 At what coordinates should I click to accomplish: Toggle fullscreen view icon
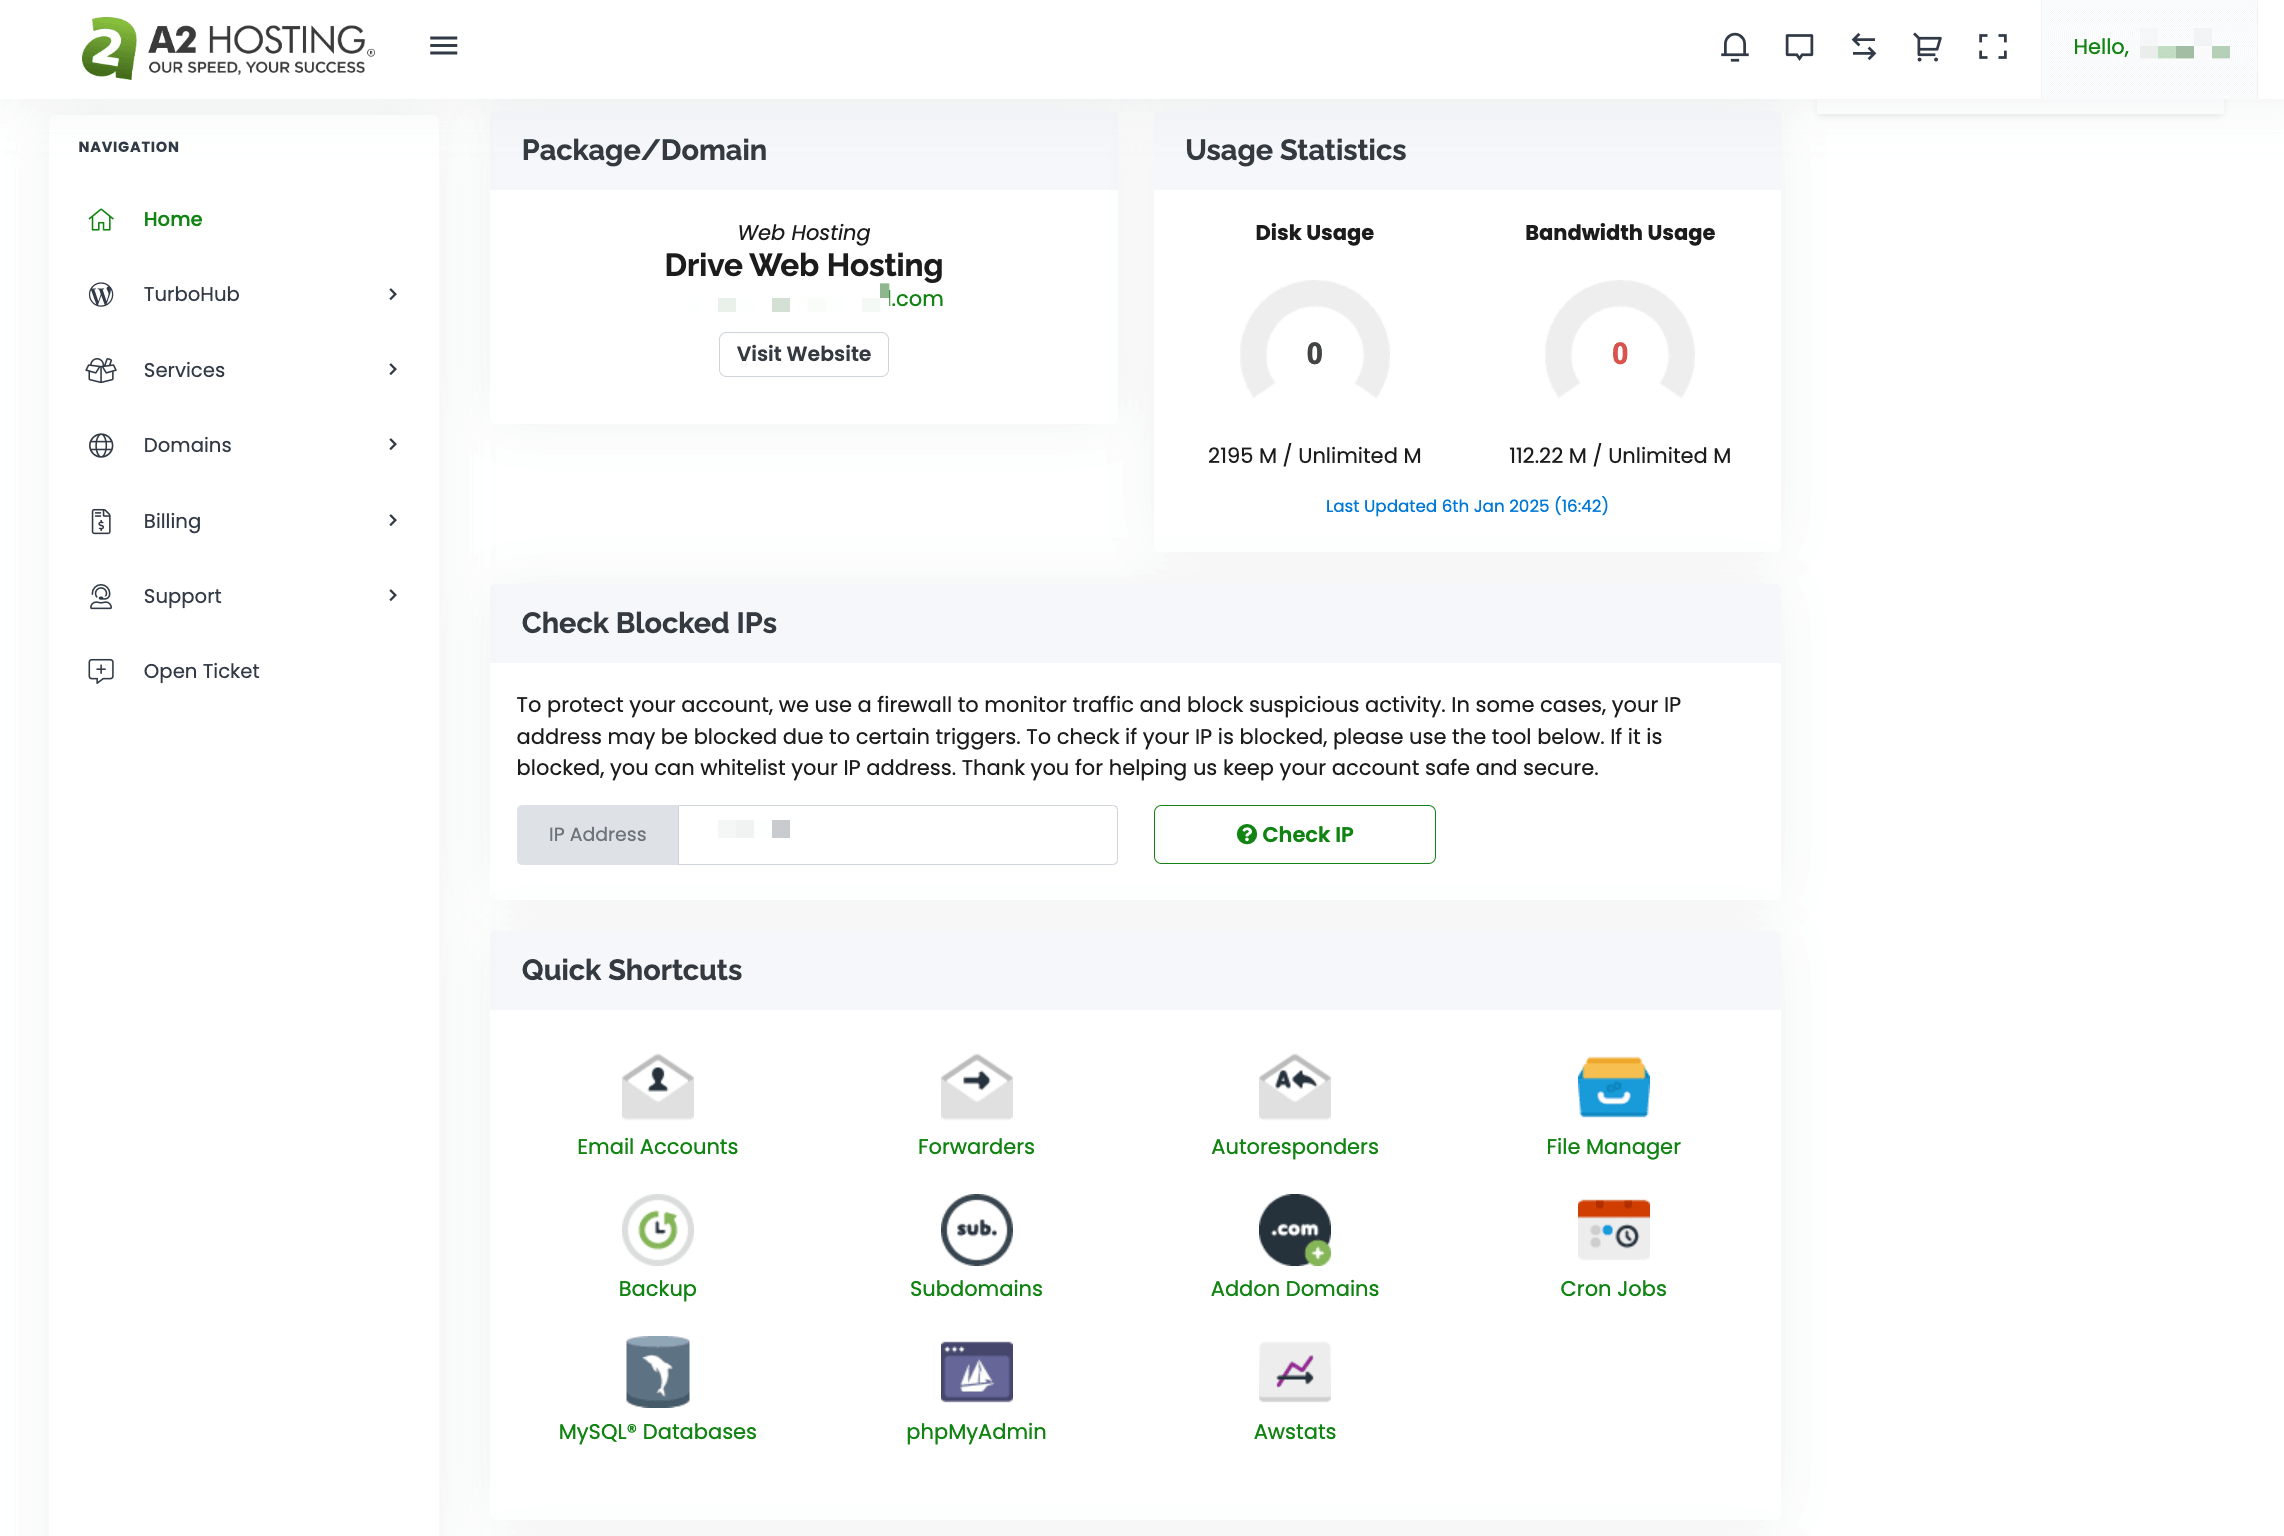(1992, 46)
